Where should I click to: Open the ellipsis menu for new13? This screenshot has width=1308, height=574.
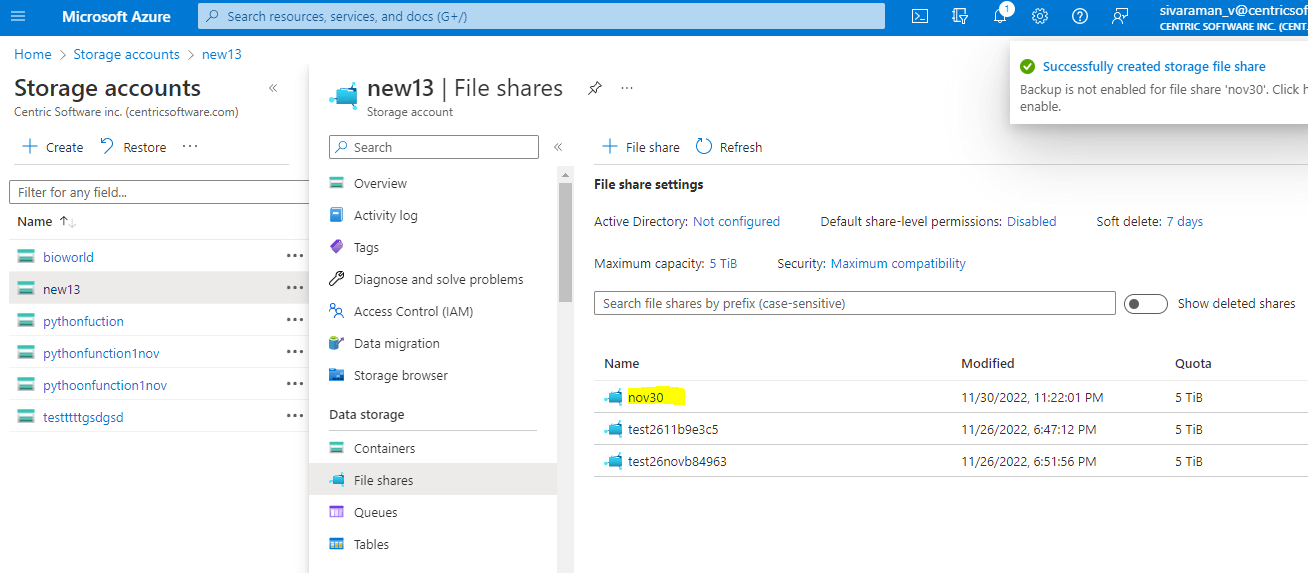[295, 288]
